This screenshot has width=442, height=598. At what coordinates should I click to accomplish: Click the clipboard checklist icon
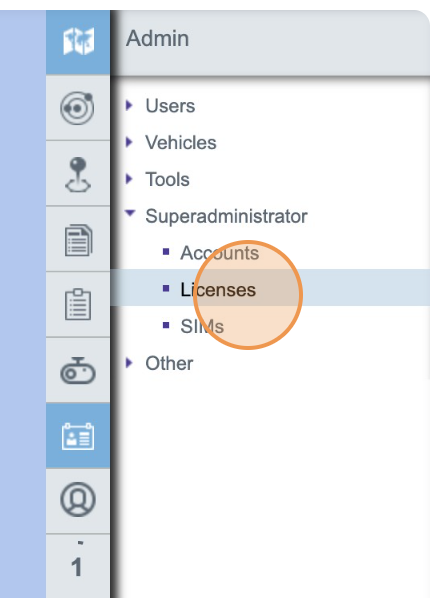pyautogui.click(x=78, y=304)
